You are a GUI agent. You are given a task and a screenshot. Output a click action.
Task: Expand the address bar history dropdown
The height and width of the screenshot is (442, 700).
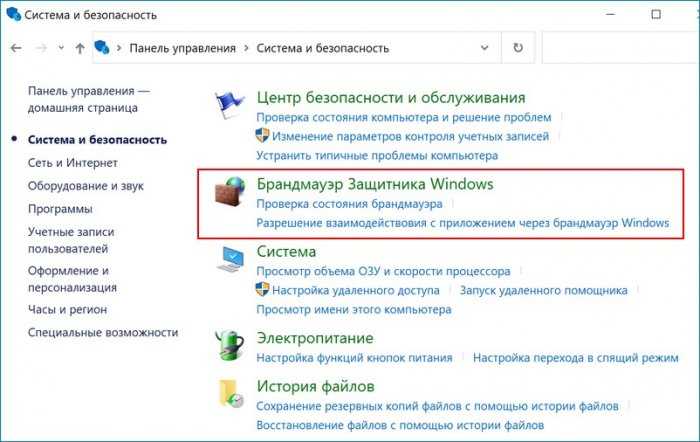click(484, 48)
